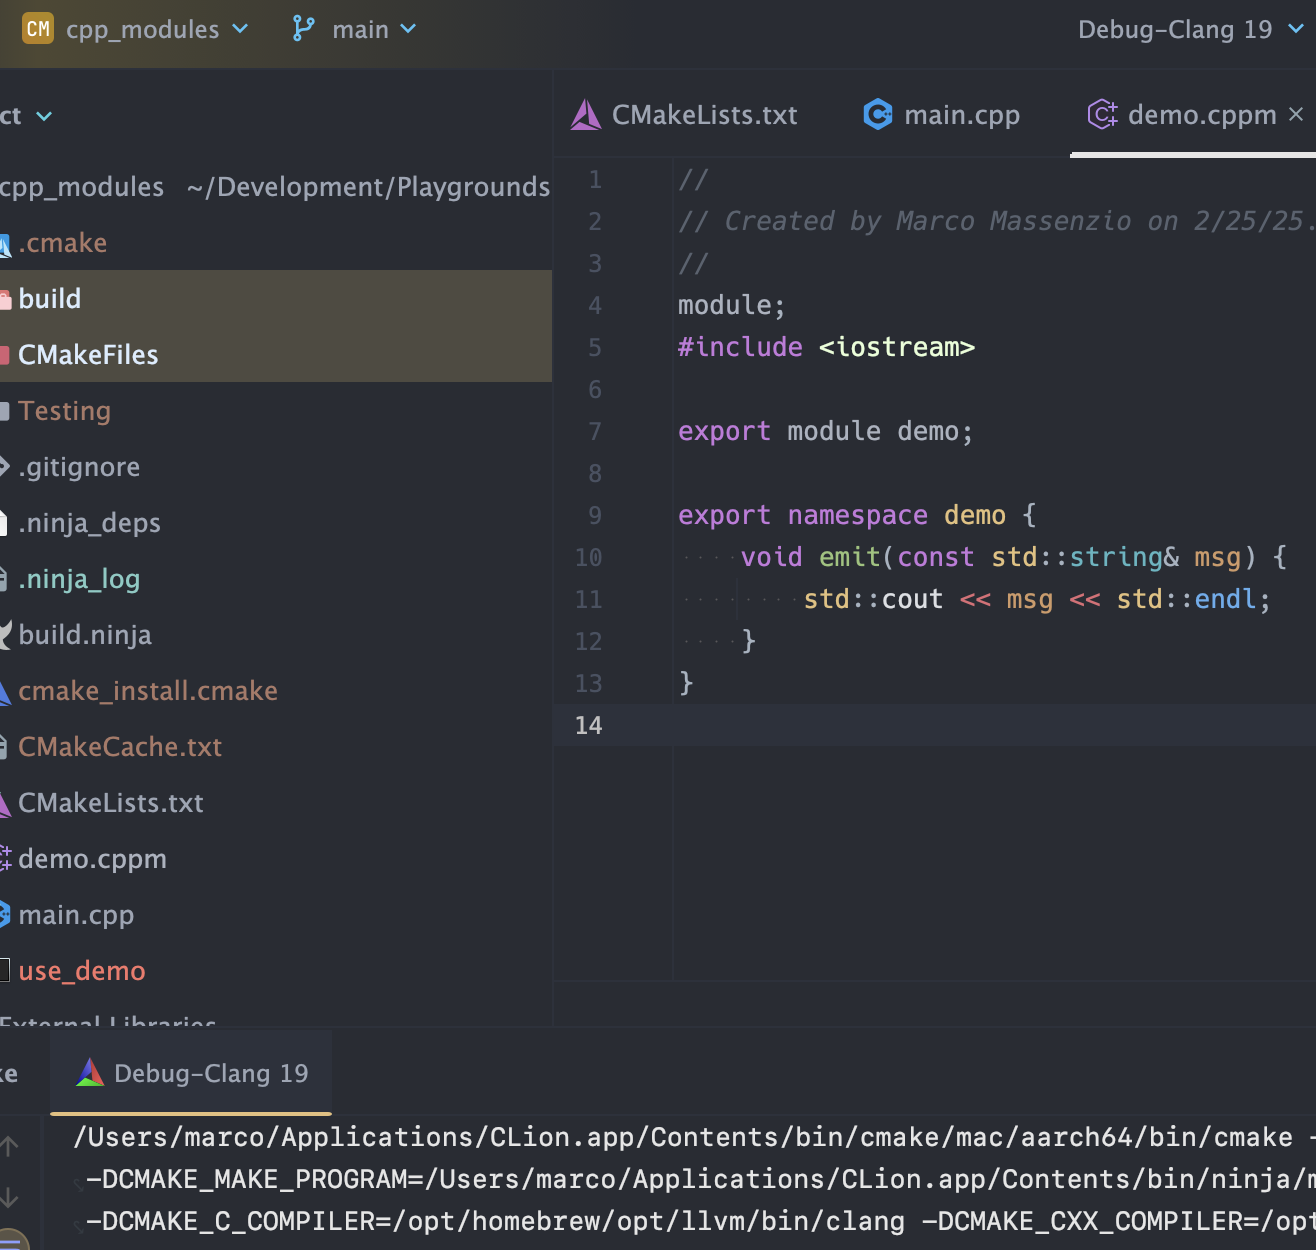Select CMakeCache.txt in the project tree

click(x=120, y=747)
